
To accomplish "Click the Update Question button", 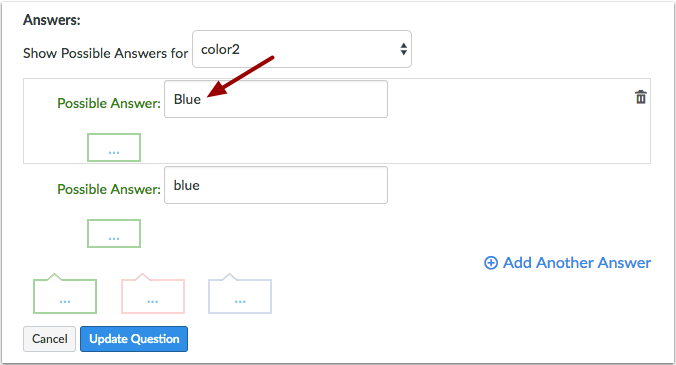I will (x=134, y=339).
